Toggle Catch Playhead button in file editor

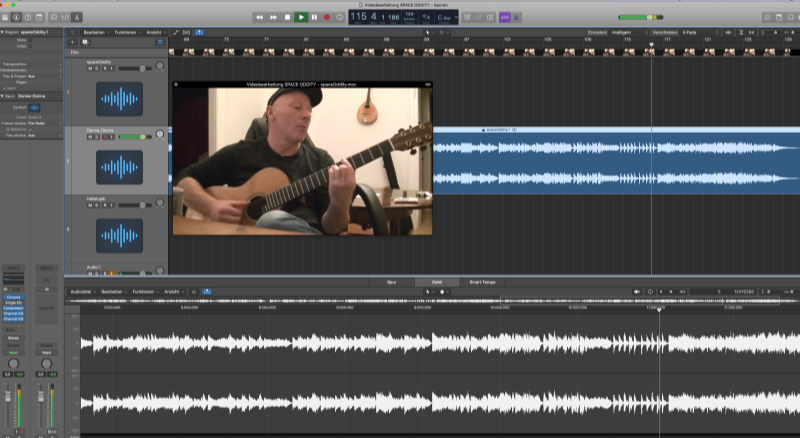click(207, 292)
